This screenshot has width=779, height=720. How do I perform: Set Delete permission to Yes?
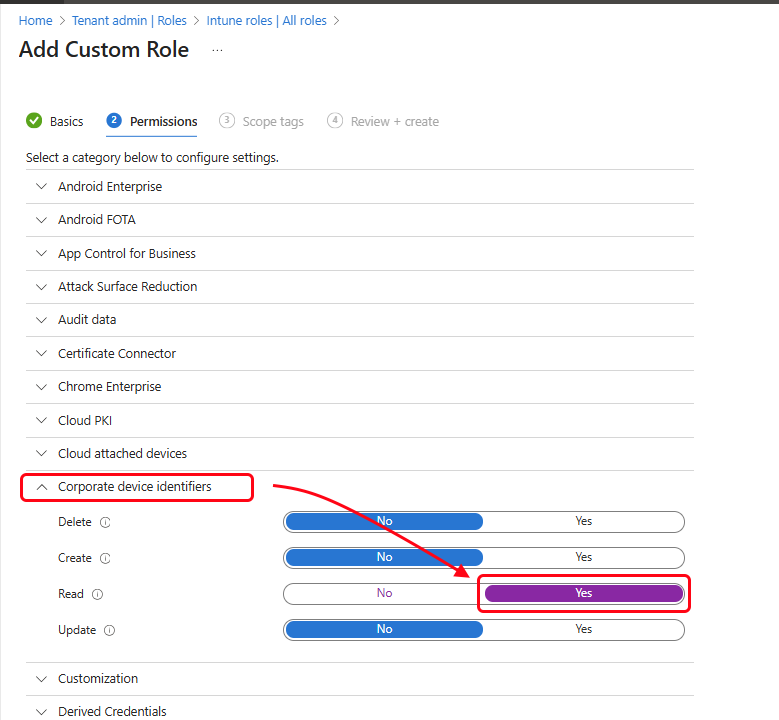[x=583, y=522]
